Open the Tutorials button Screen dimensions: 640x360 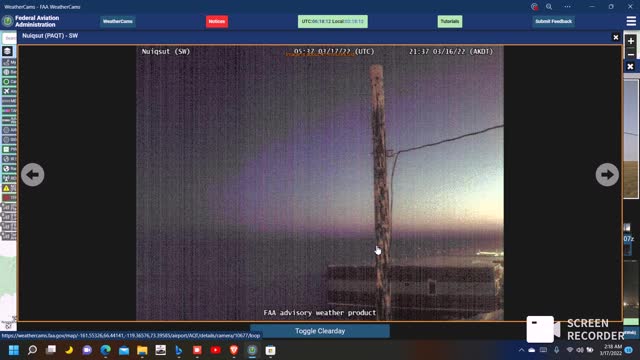[x=450, y=21]
